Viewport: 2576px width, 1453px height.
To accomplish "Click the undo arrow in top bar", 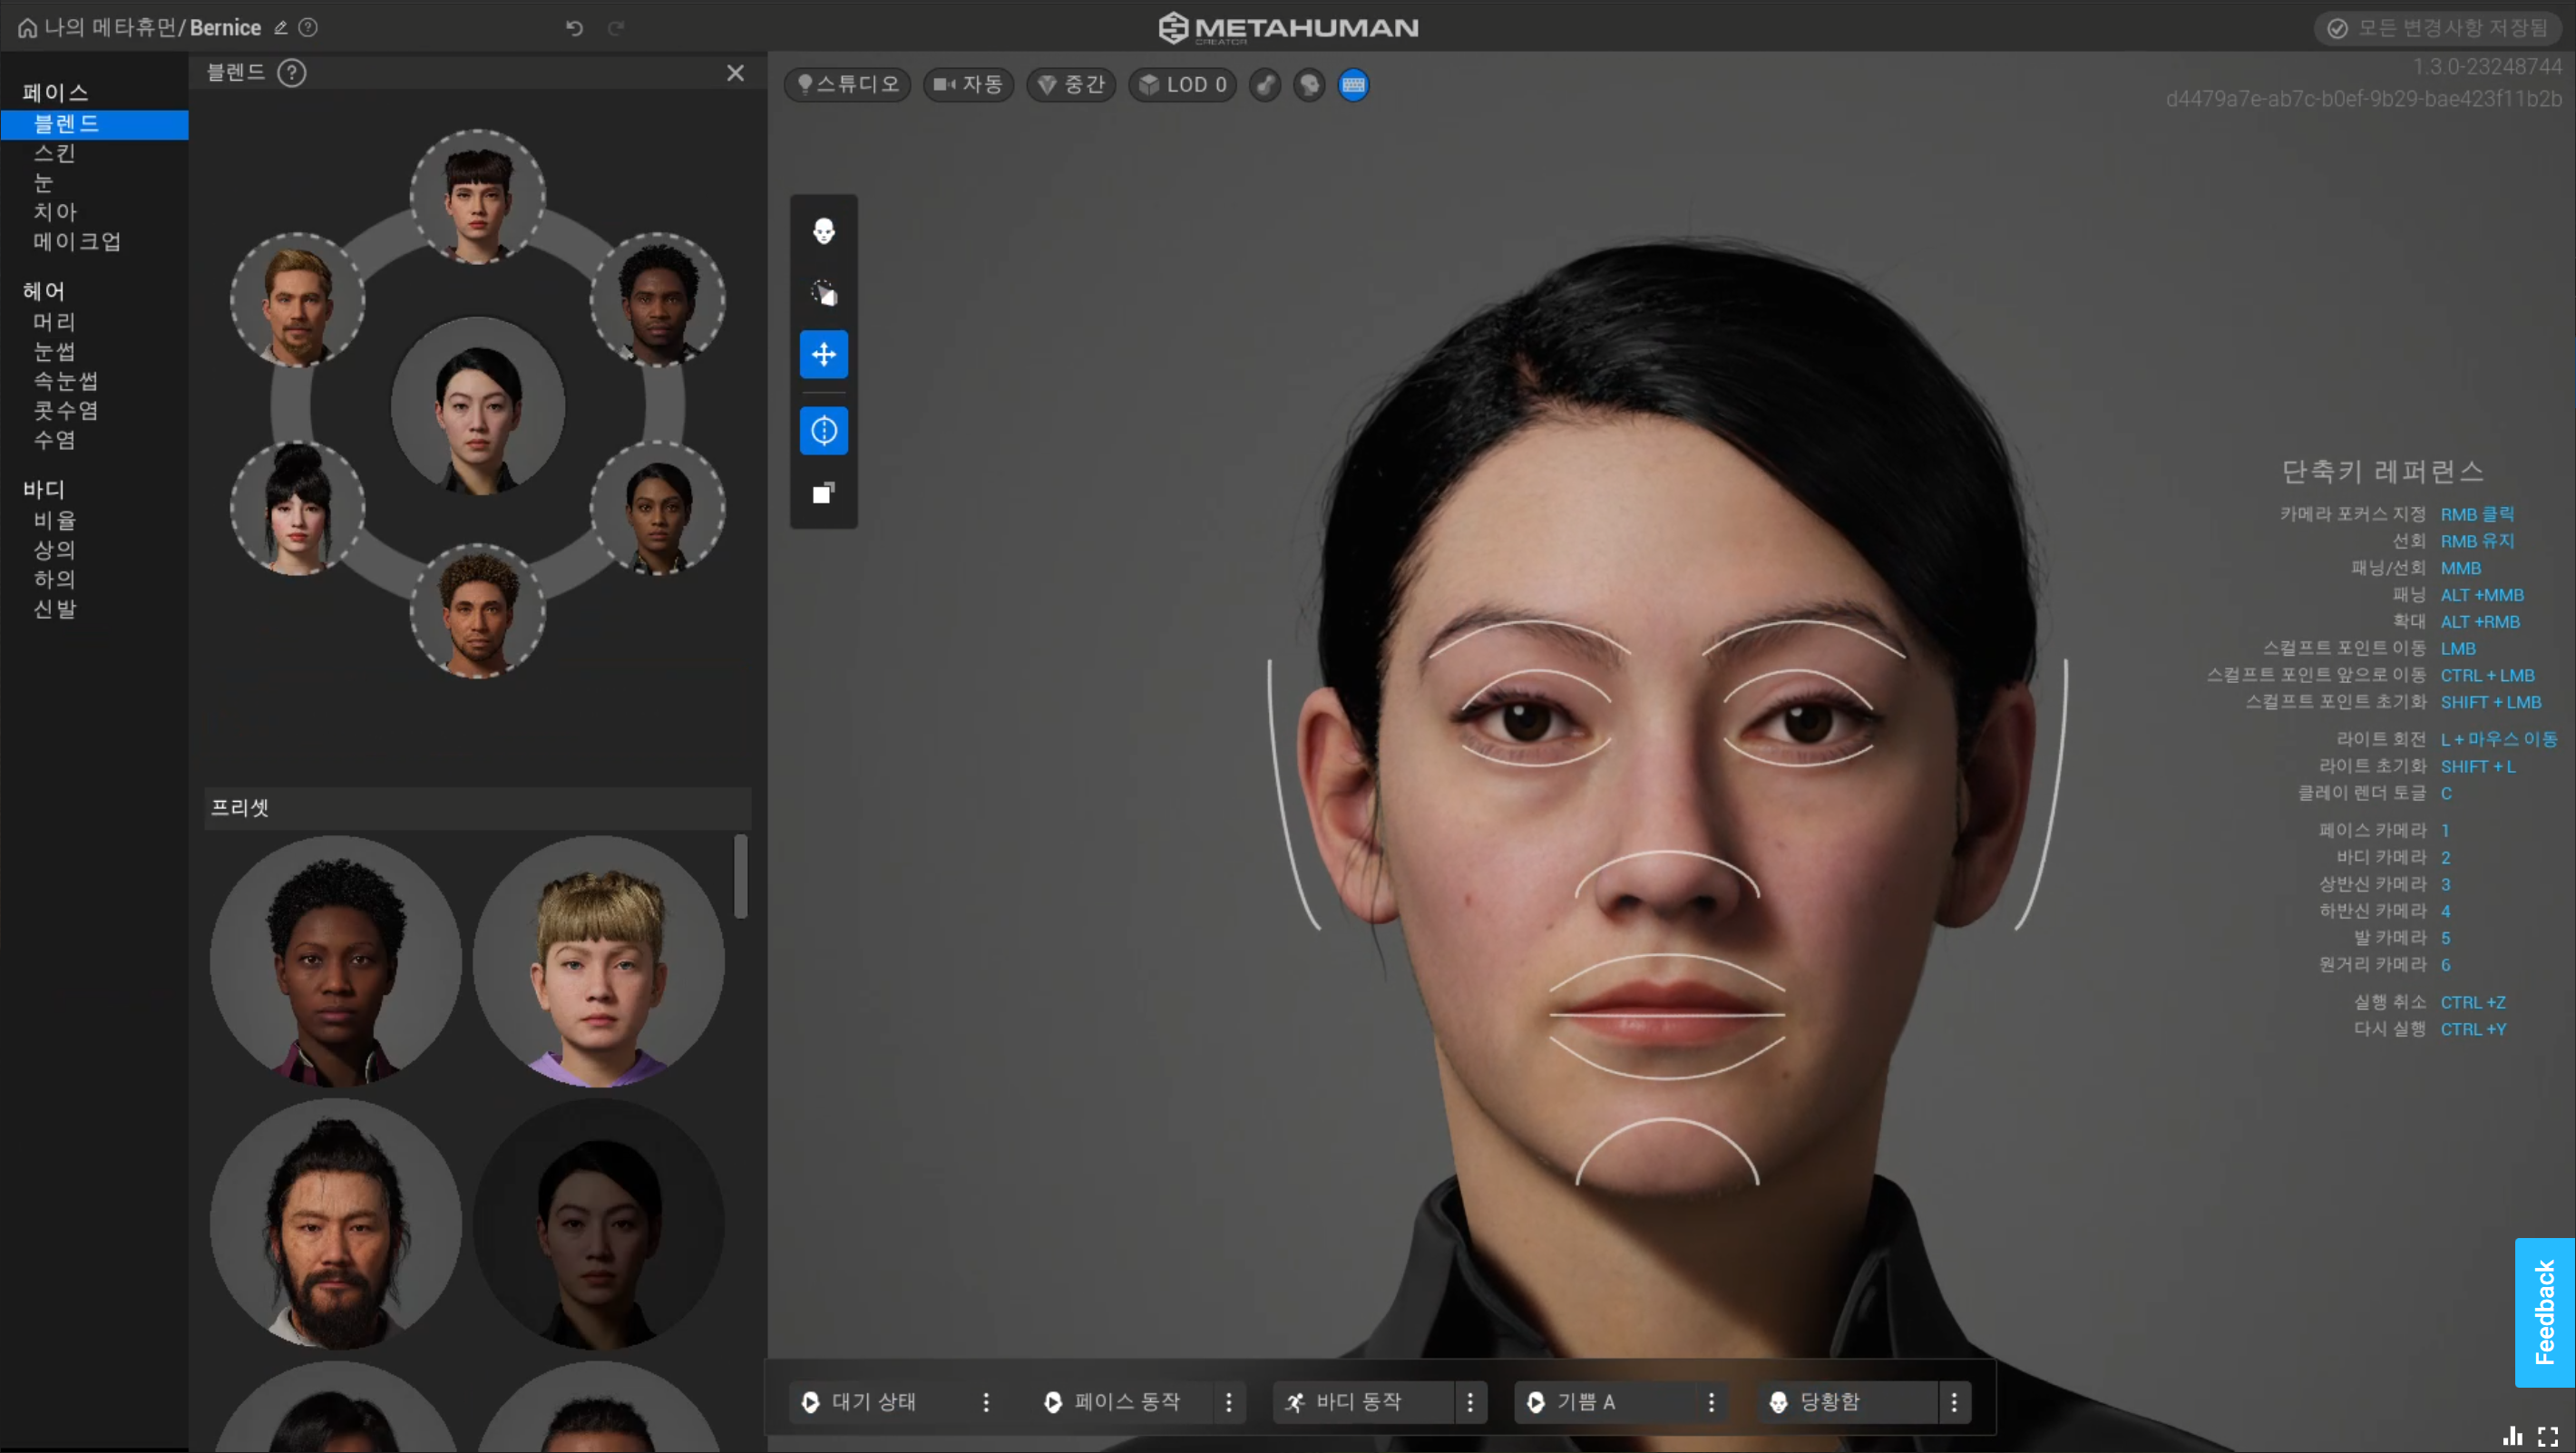I will pos(574,28).
